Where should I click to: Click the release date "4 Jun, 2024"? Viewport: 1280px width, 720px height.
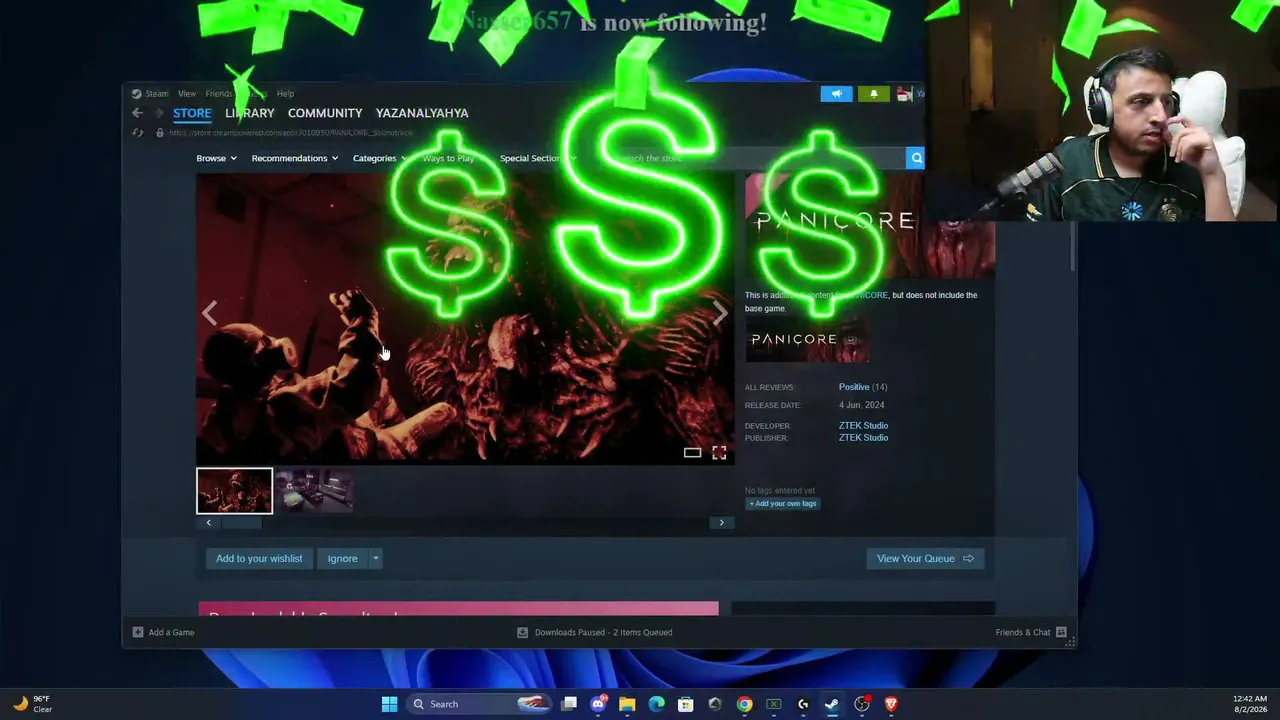click(861, 405)
